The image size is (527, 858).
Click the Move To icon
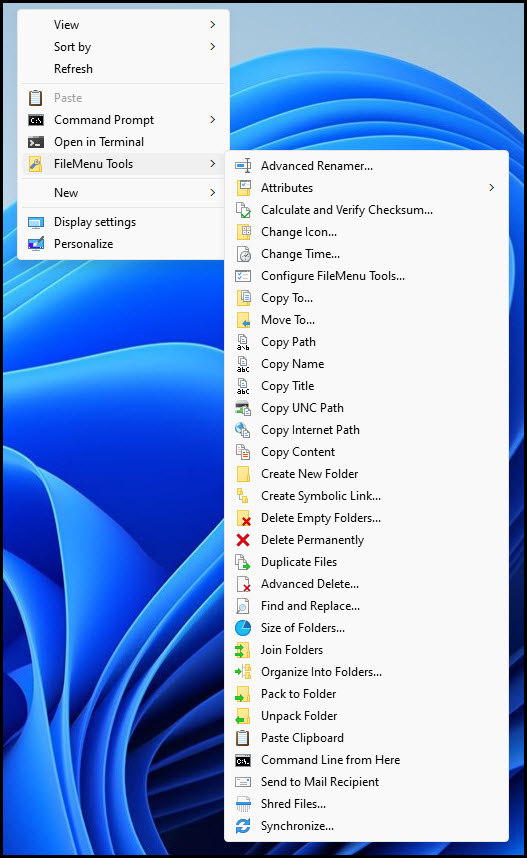click(x=243, y=320)
